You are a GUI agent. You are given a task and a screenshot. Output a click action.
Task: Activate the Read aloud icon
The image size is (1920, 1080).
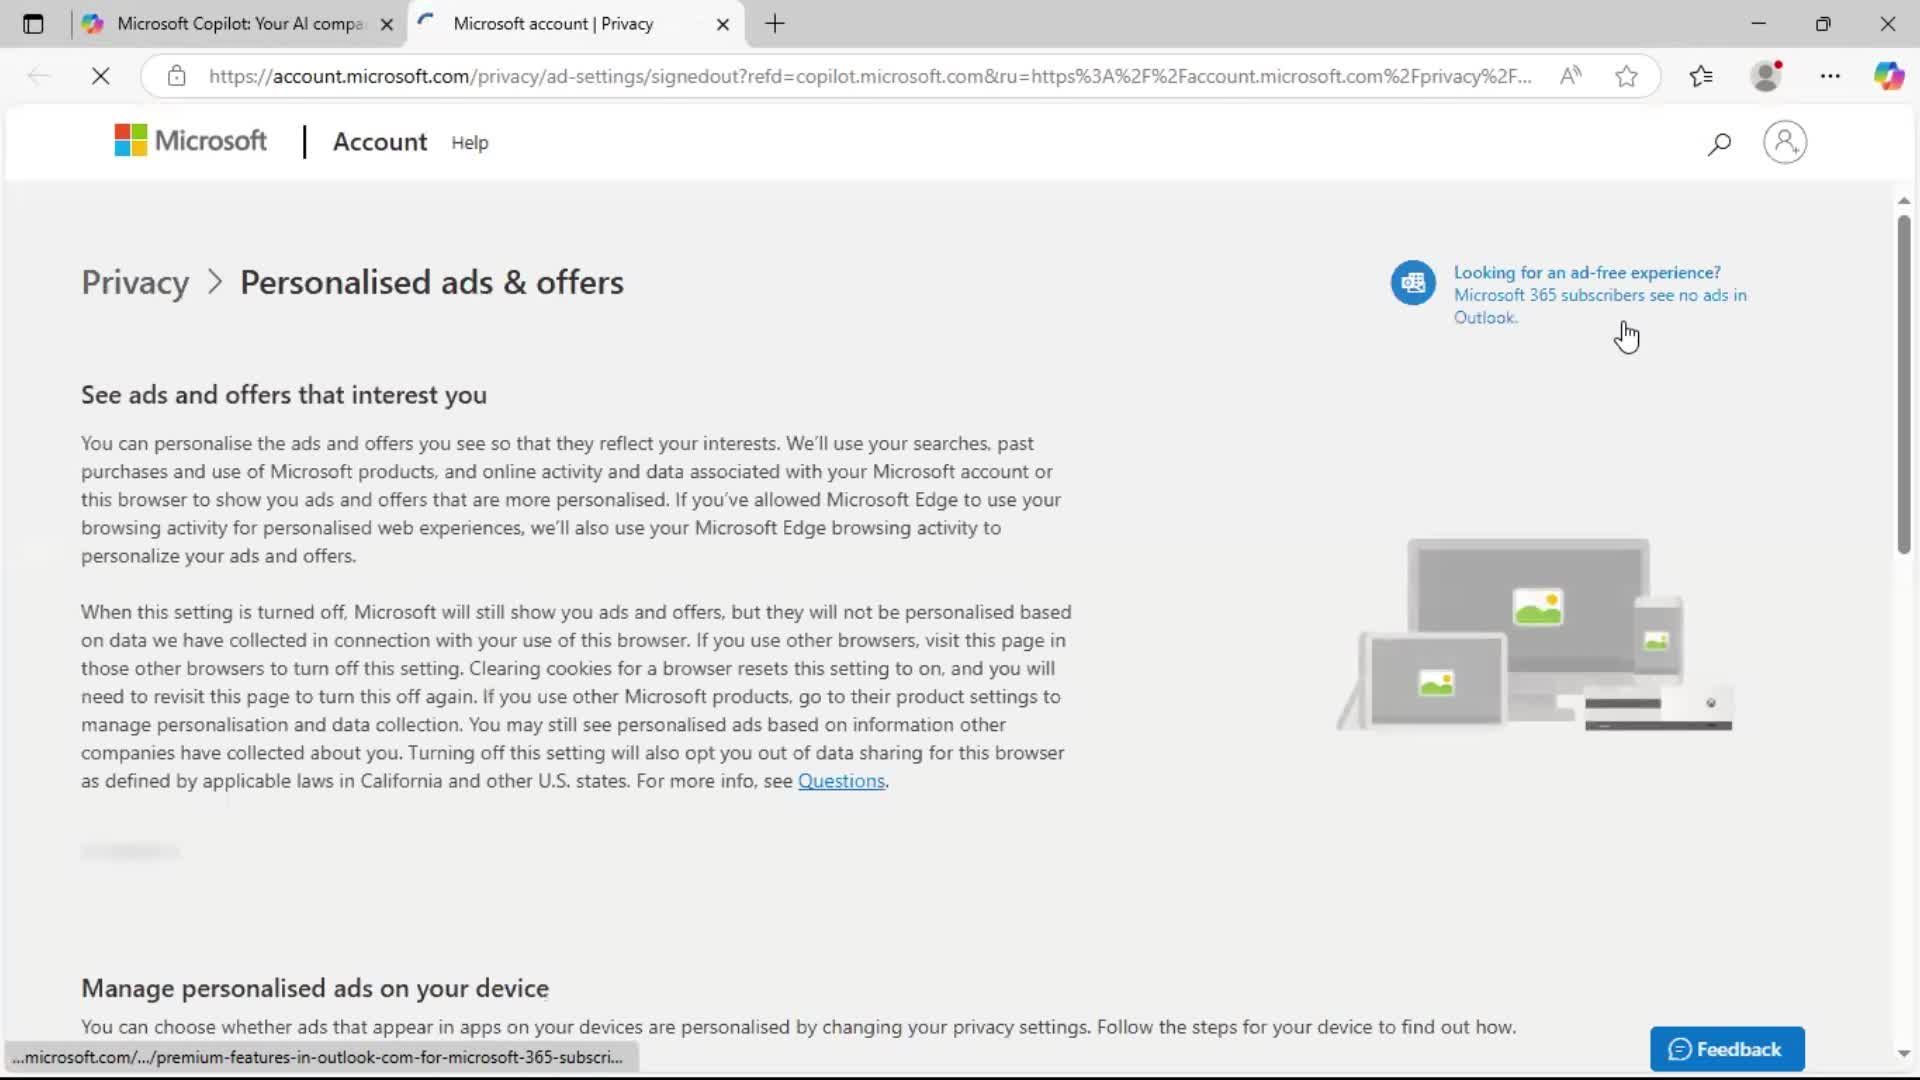point(1571,76)
